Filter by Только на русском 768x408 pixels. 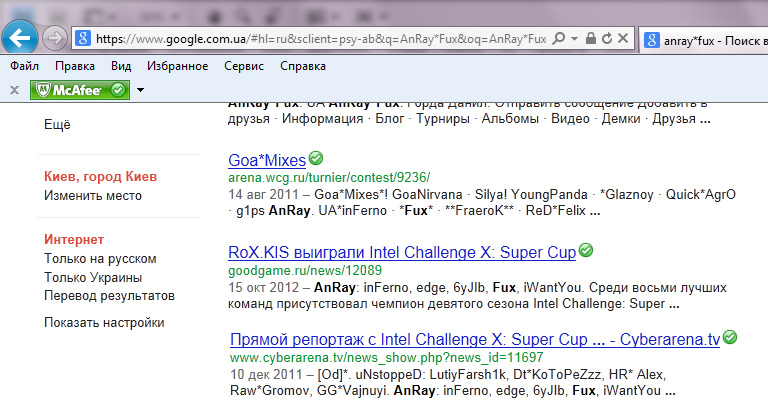coord(100,259)
